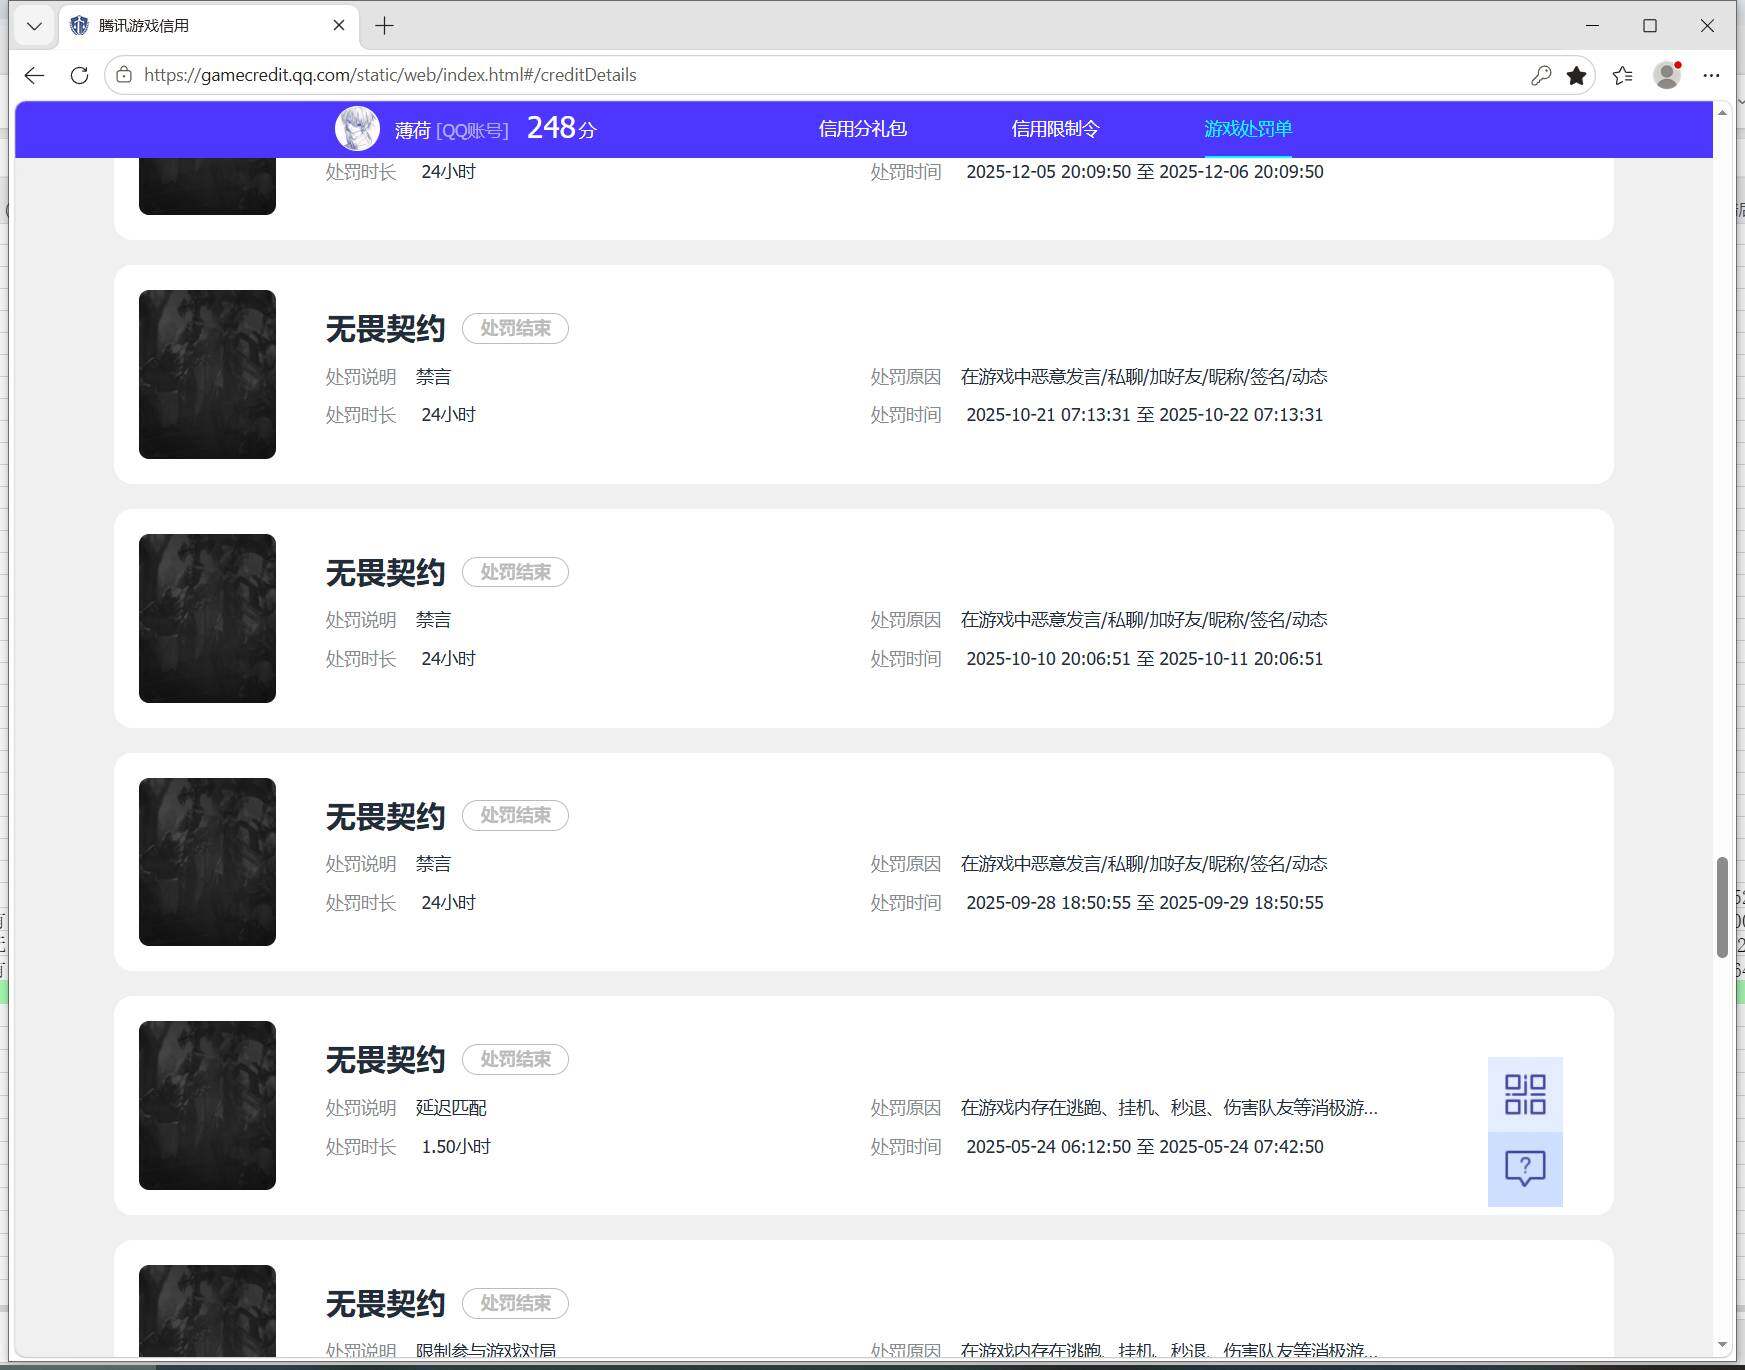Show the QR code floating button
The image size is (1745, 1370).
click(x=1525, y=1095)
